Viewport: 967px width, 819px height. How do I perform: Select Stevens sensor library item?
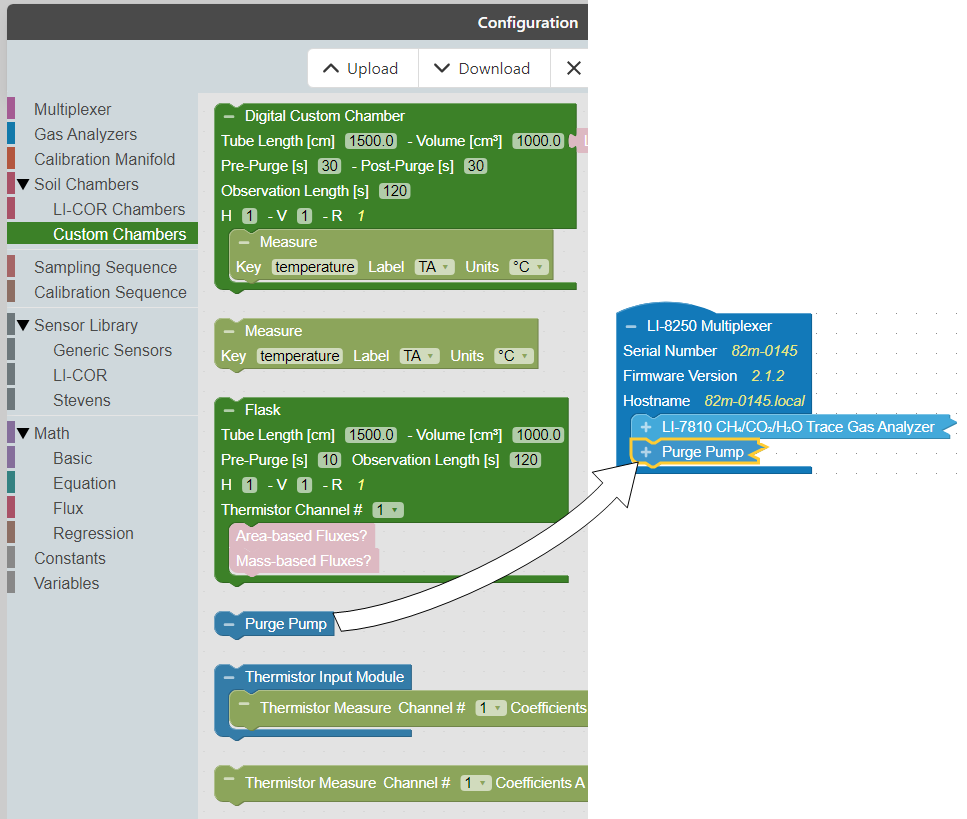click(x=81, y=400)
